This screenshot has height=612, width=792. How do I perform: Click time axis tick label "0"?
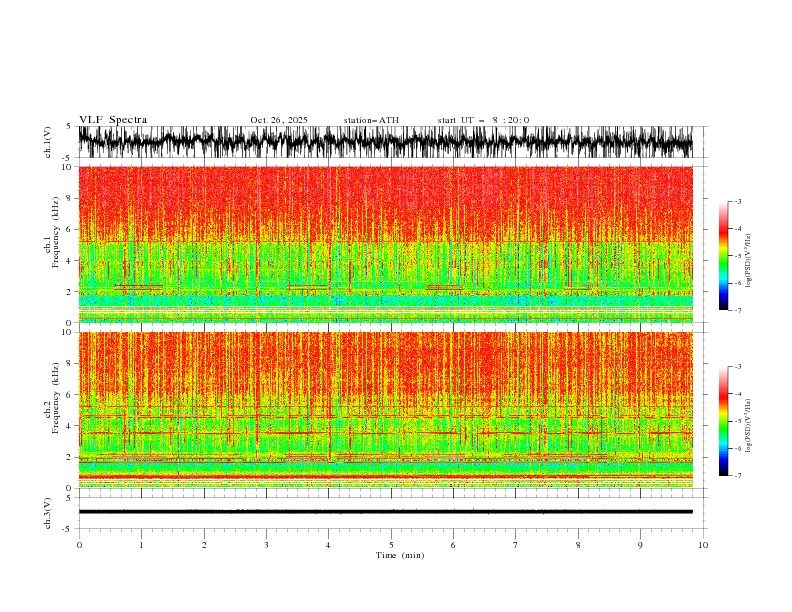(x=79, y=545)
